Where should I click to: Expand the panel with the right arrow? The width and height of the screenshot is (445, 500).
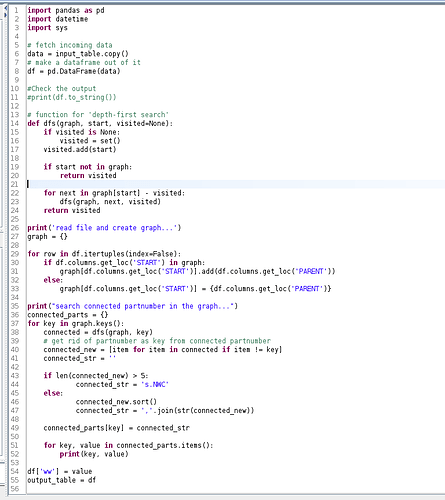click(5, 15)
